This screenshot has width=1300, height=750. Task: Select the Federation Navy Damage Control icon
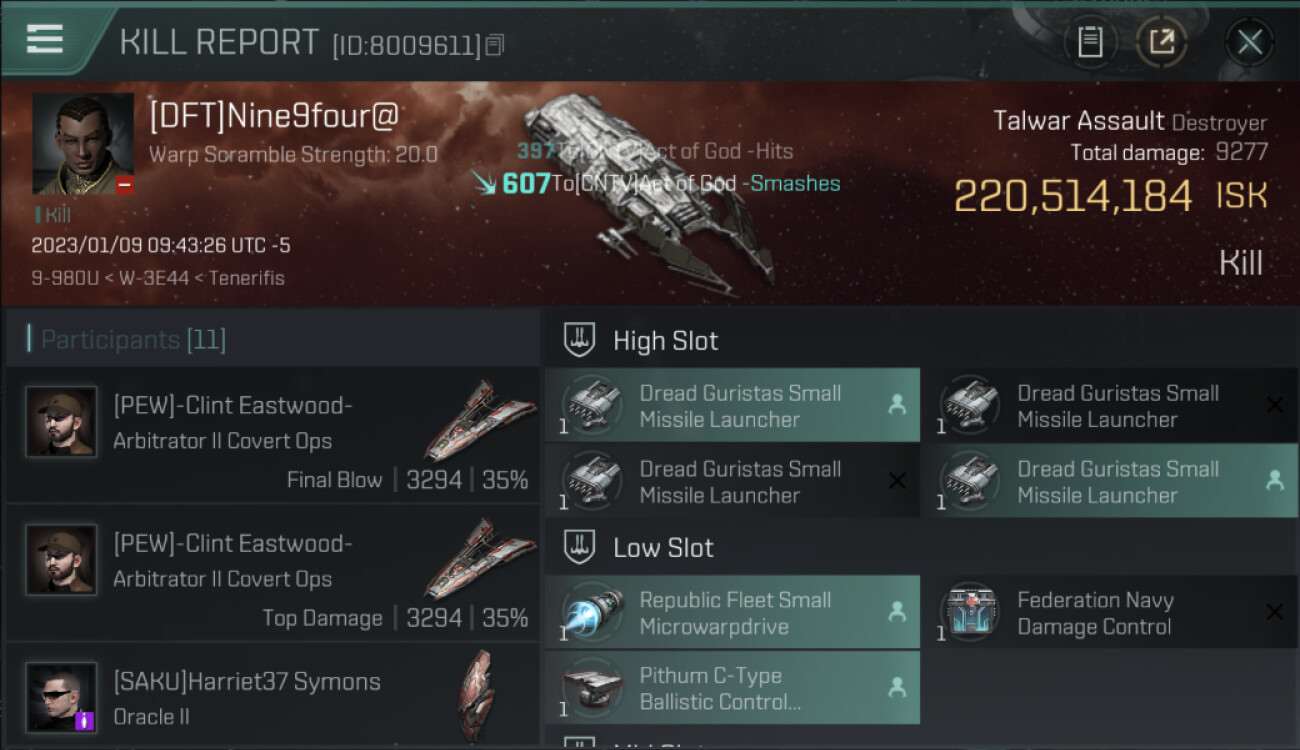(968, 611)
